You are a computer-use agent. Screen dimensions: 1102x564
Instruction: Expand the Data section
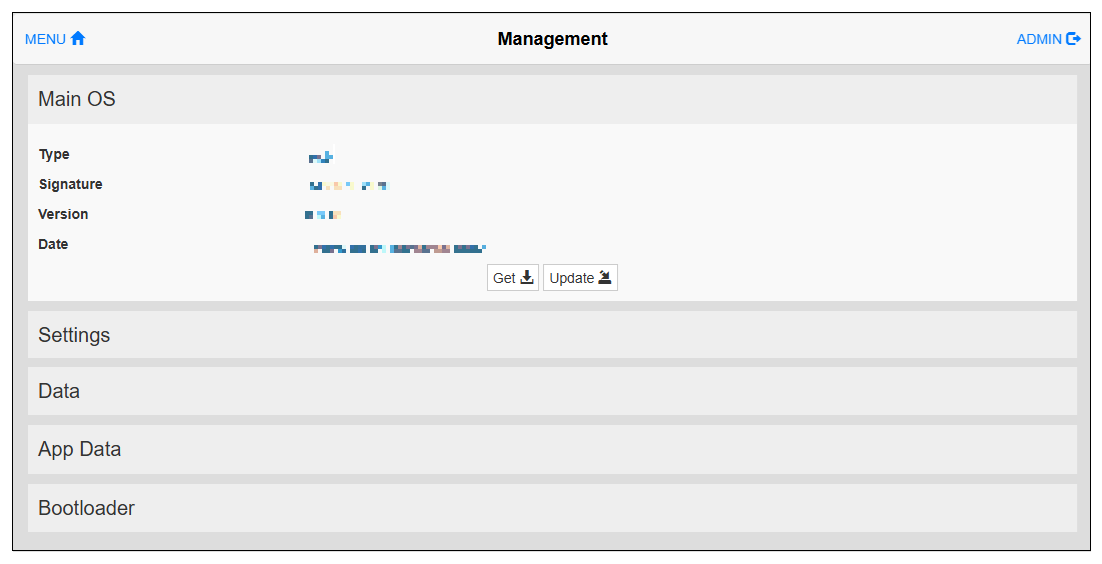pos(59,391)
